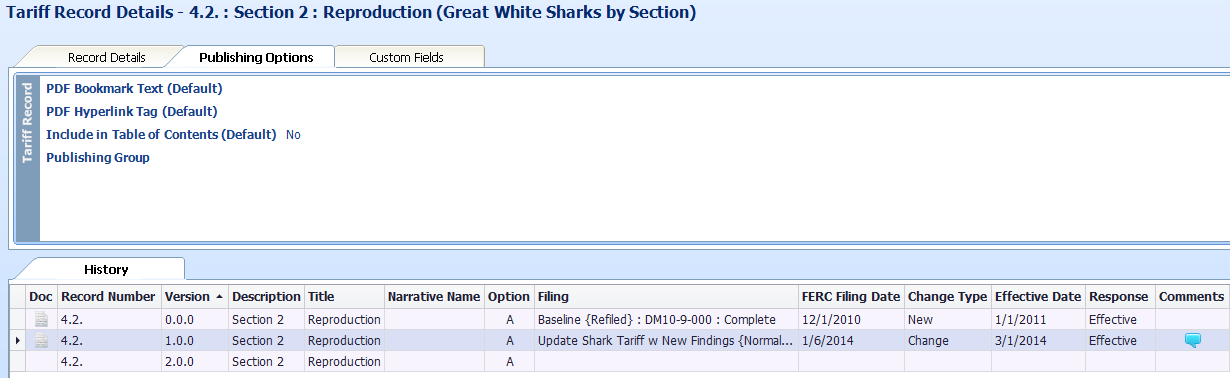Click the Change Type column header
1230x378 pixels.
point(947,296)
